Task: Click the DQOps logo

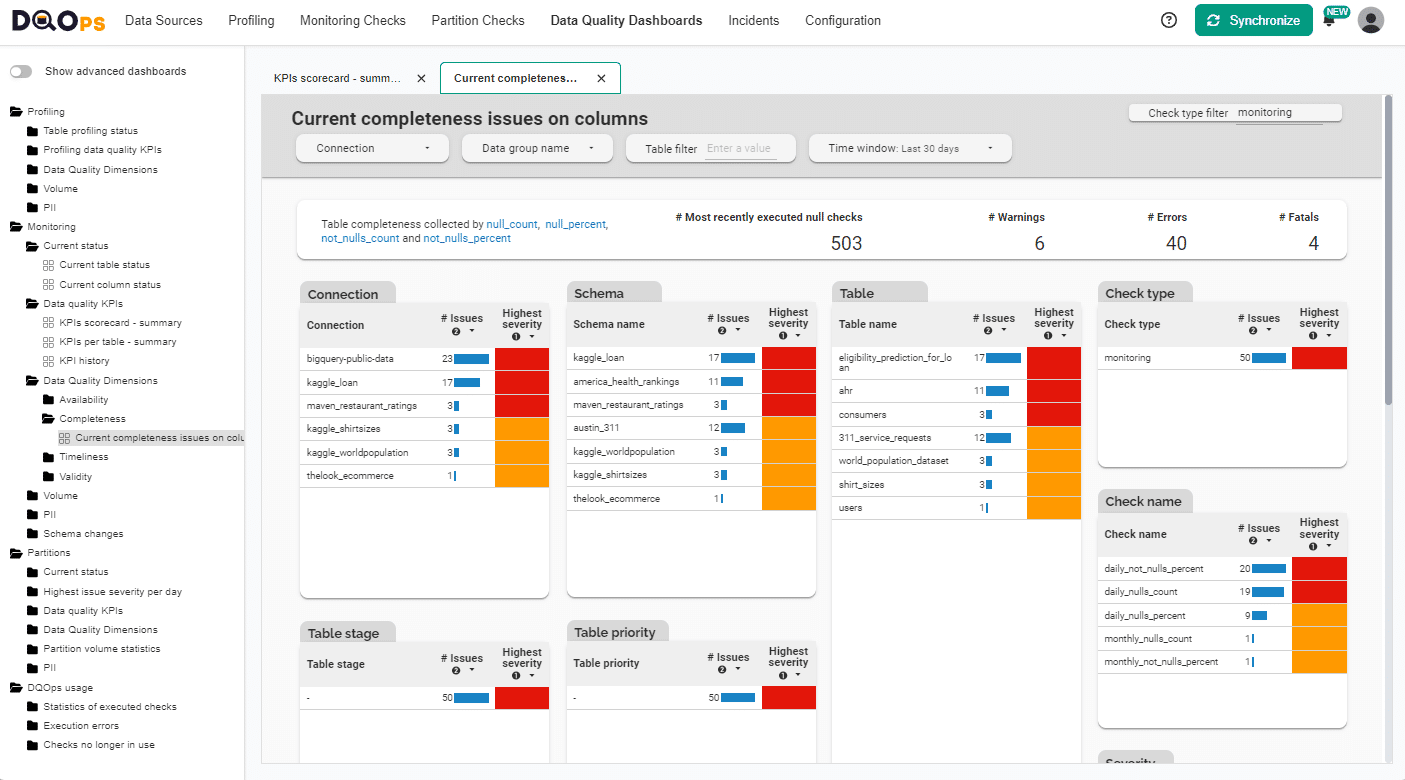Action: 57,21
